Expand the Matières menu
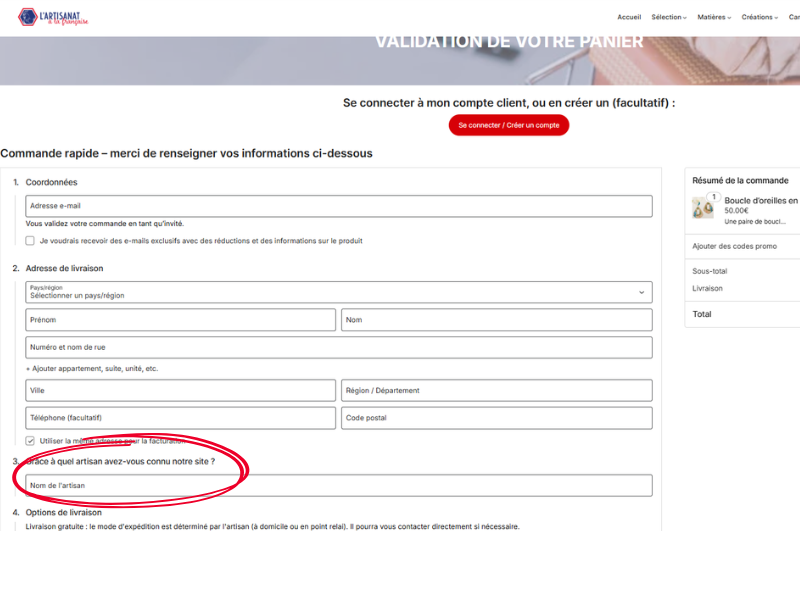 coord(713,17)
